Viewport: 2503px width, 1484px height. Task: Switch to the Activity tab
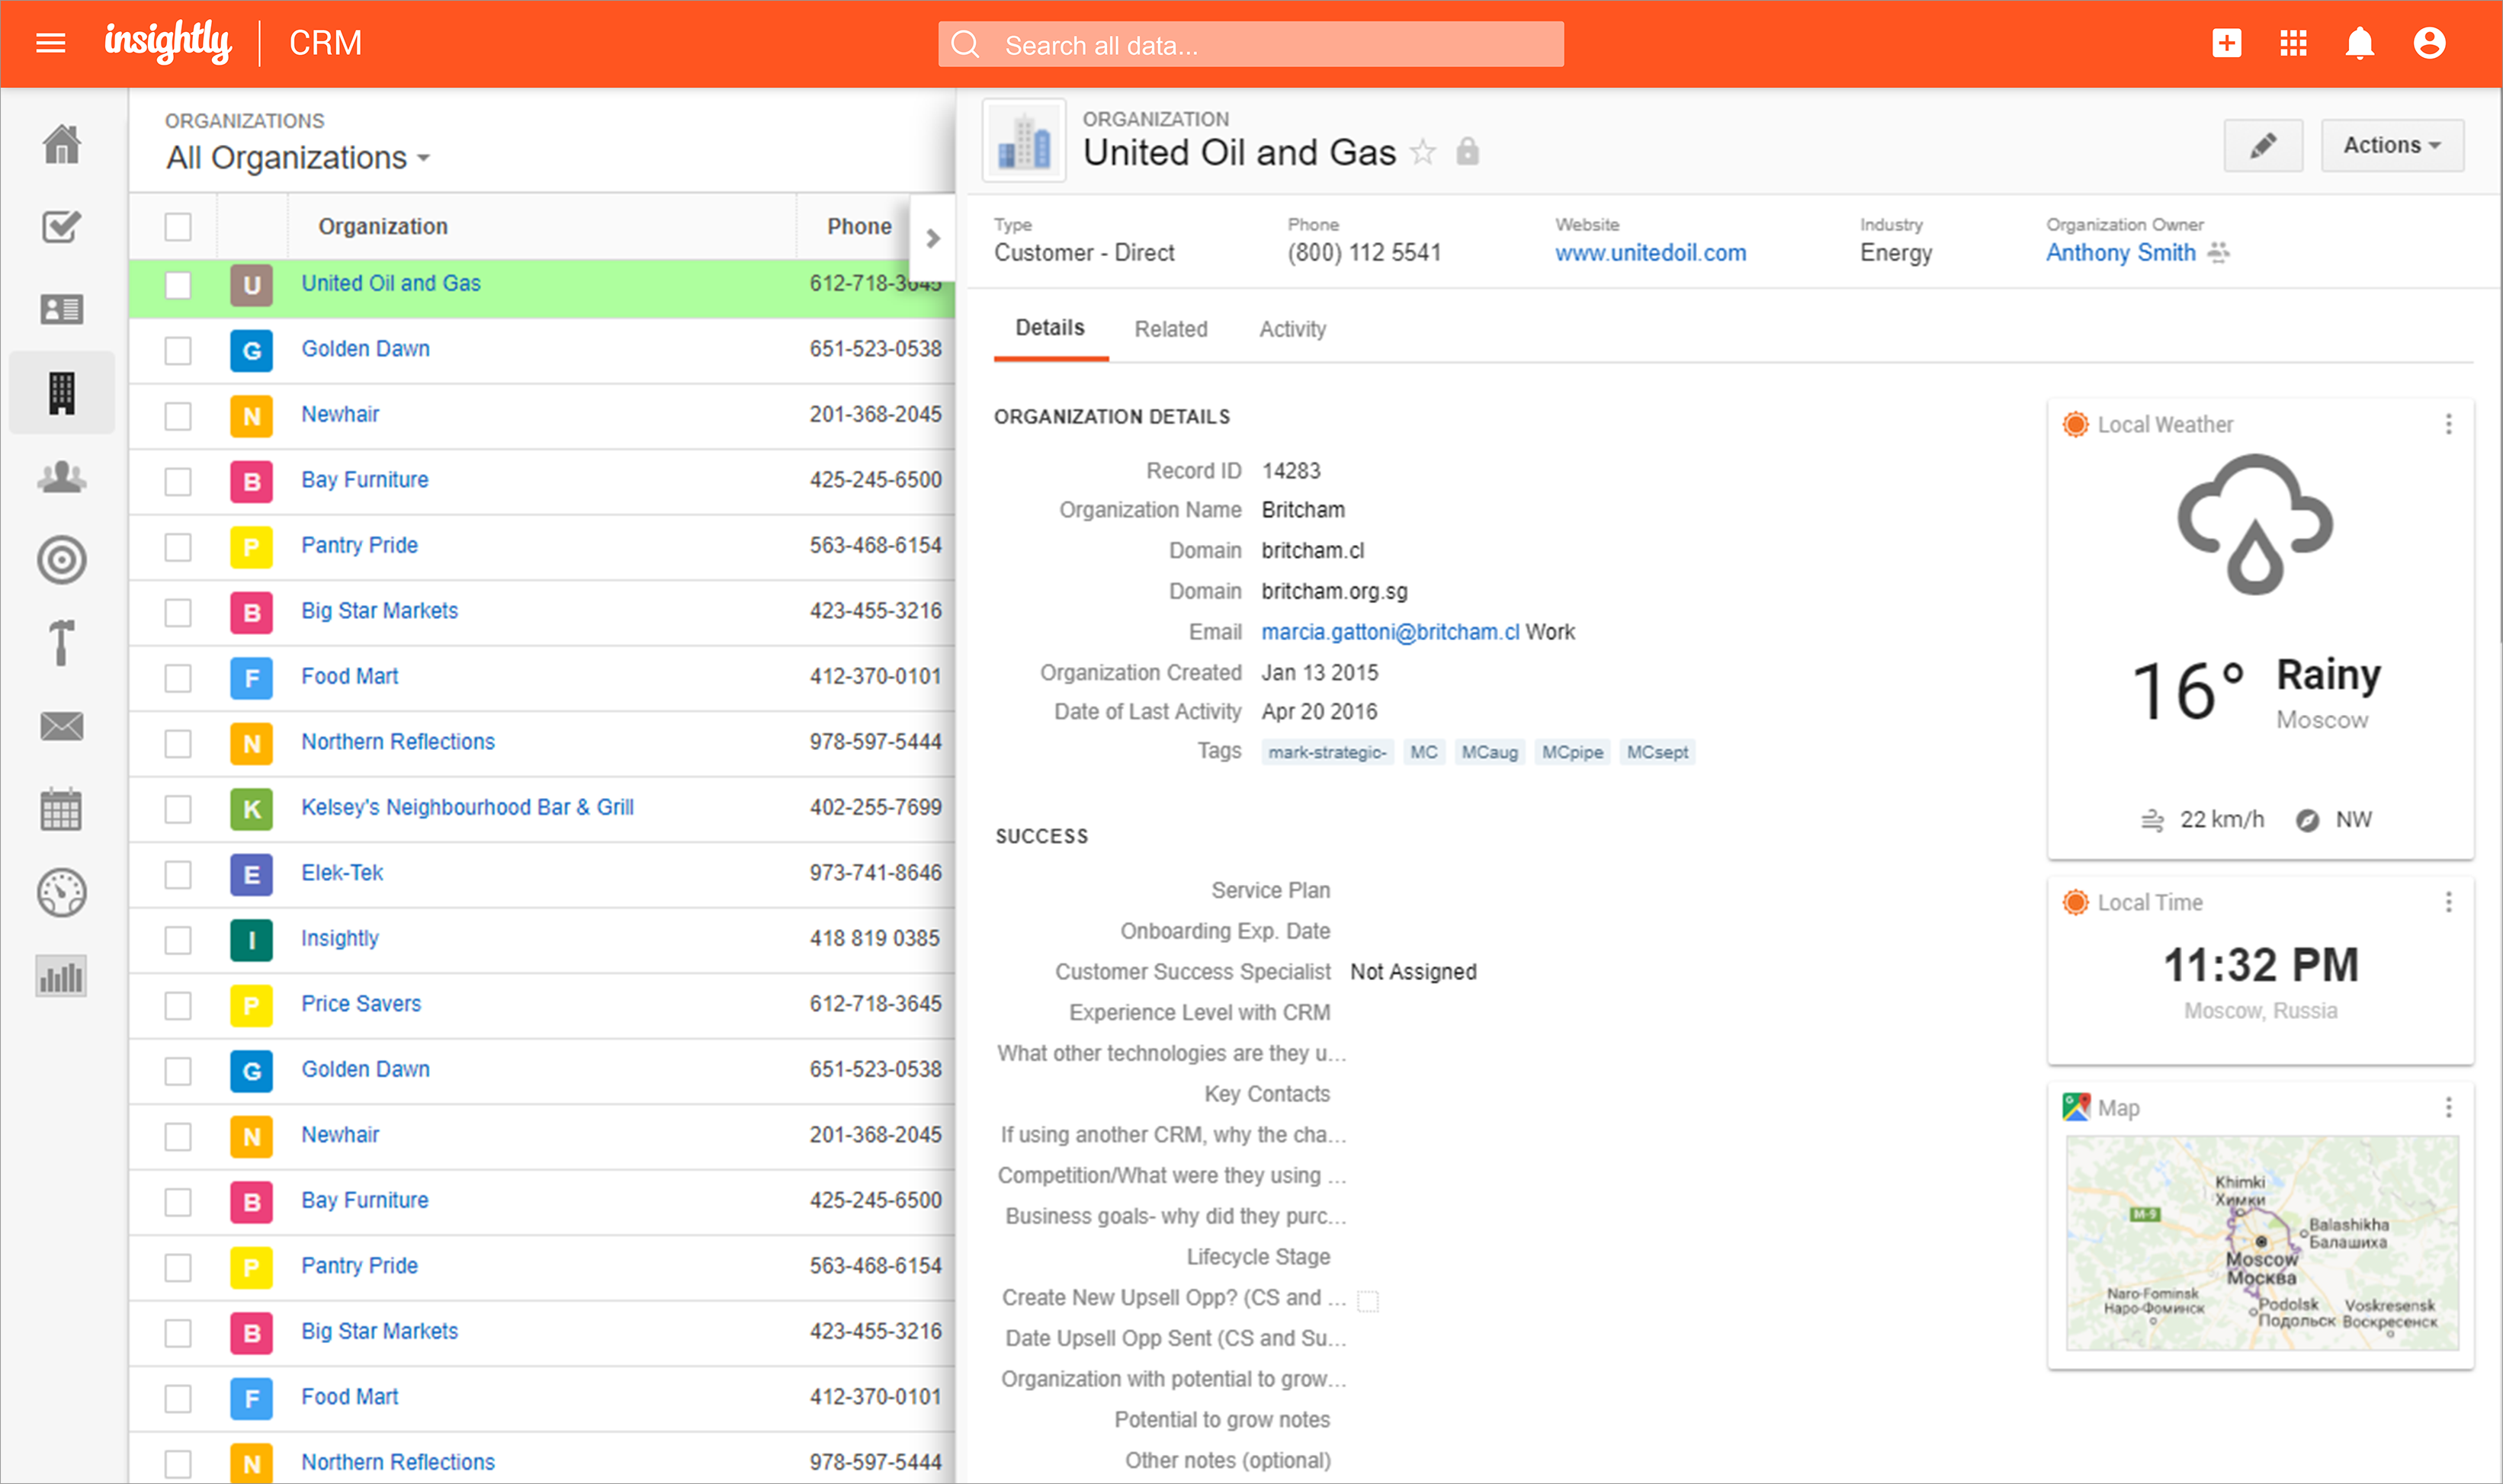(1291, 329)
